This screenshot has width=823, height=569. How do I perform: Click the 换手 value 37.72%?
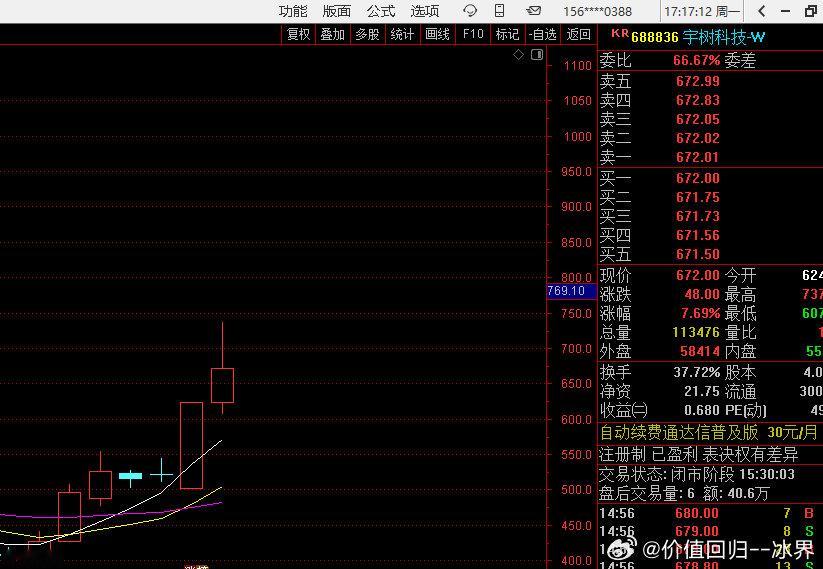pos(697,372)
